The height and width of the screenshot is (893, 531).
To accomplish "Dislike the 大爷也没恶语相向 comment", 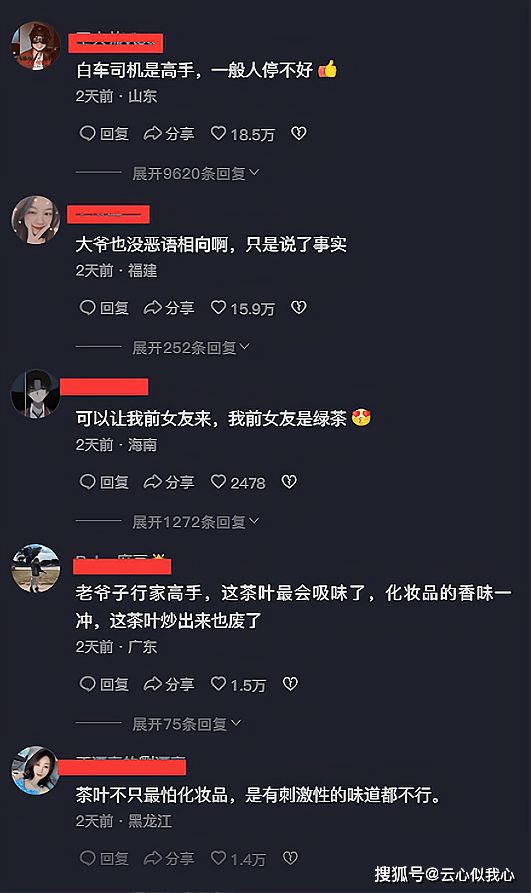I will pyautogui.click(x=299, y=308).
